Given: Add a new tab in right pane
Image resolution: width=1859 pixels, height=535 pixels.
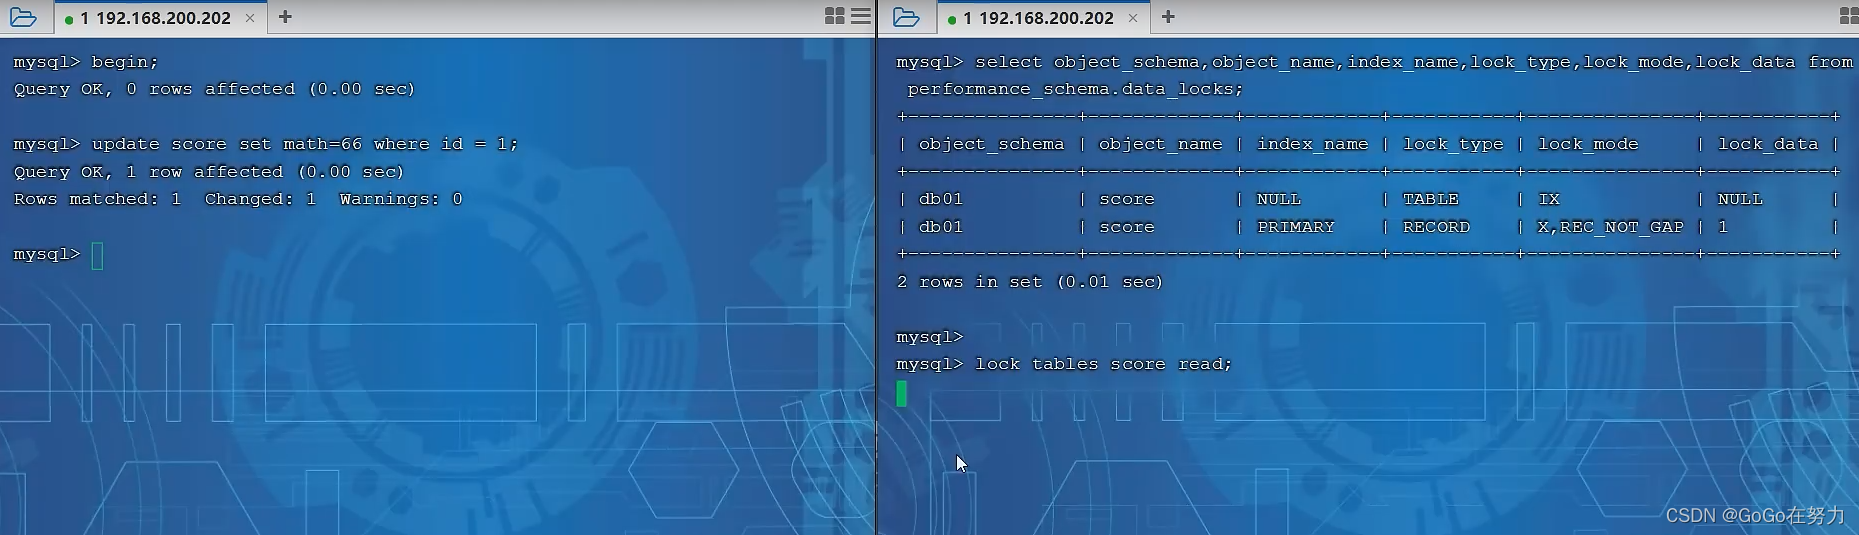Looking at the screenshot, I should click(1168, 17).
